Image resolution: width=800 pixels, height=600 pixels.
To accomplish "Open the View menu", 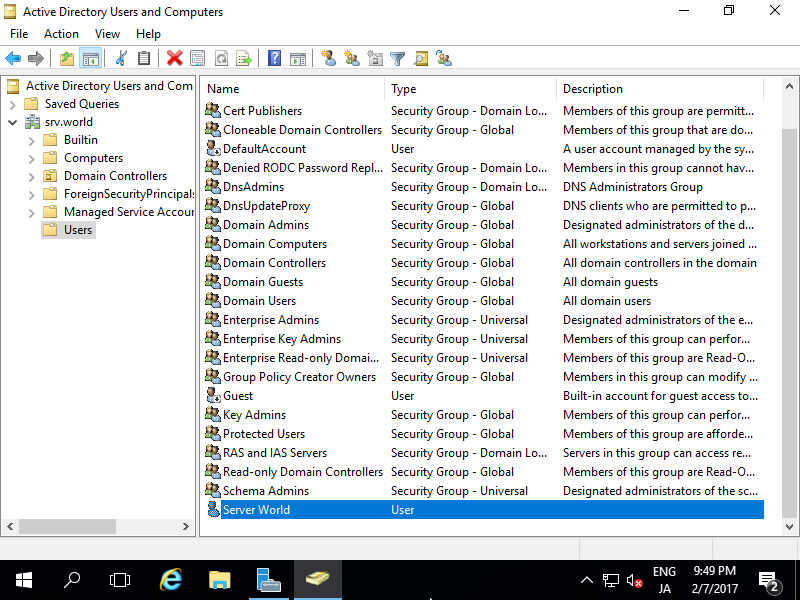I will pyautogui.click(x=107, y=34).
